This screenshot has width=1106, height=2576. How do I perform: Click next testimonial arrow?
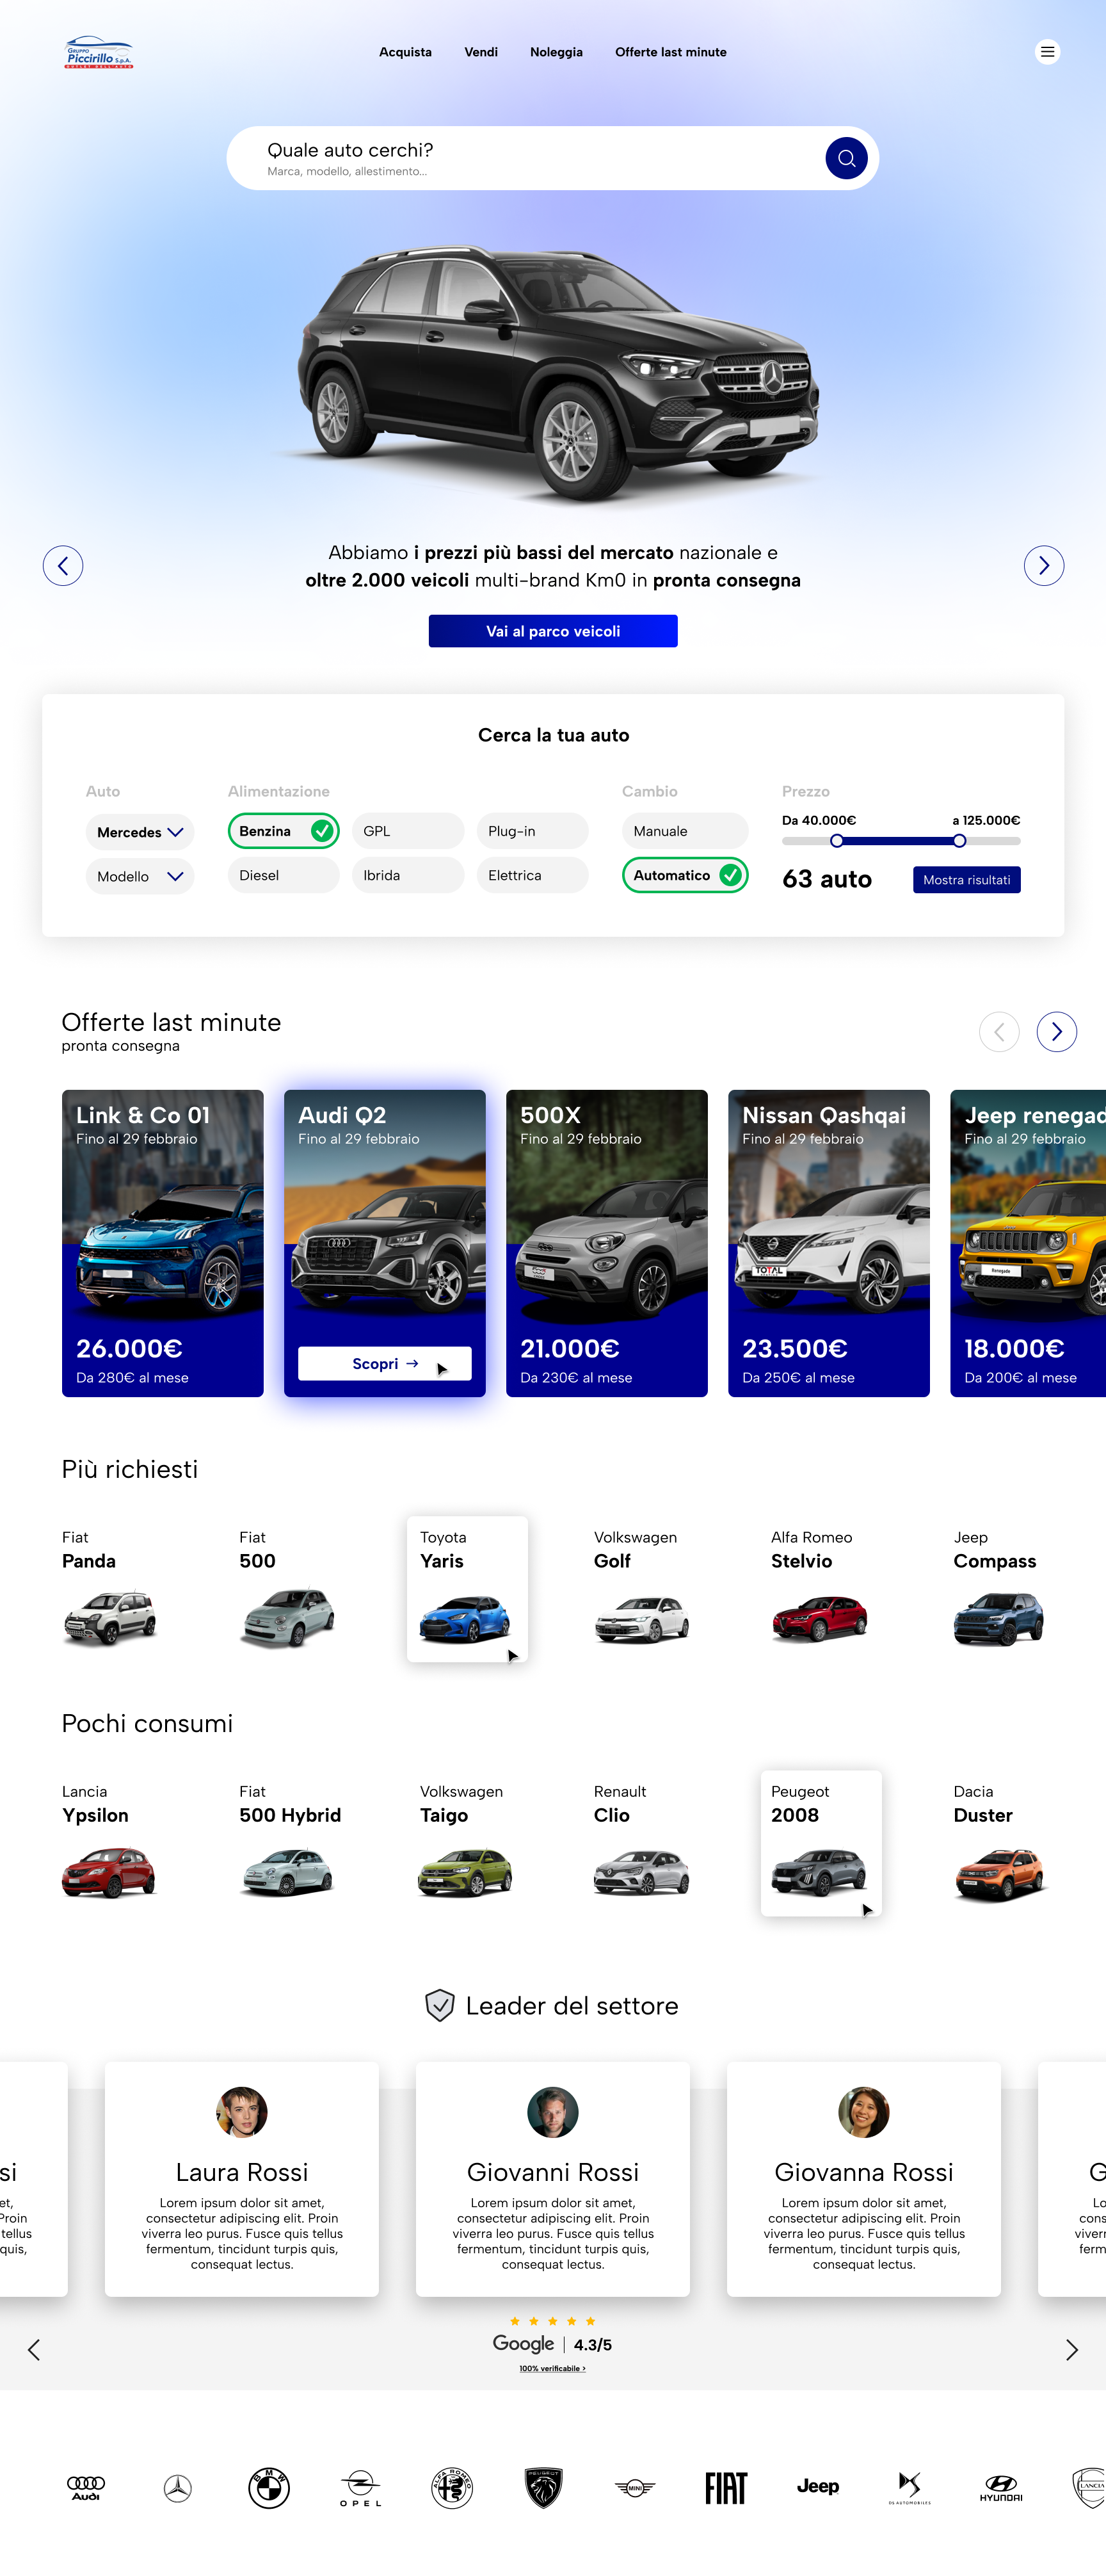tap(1071, 2350)
